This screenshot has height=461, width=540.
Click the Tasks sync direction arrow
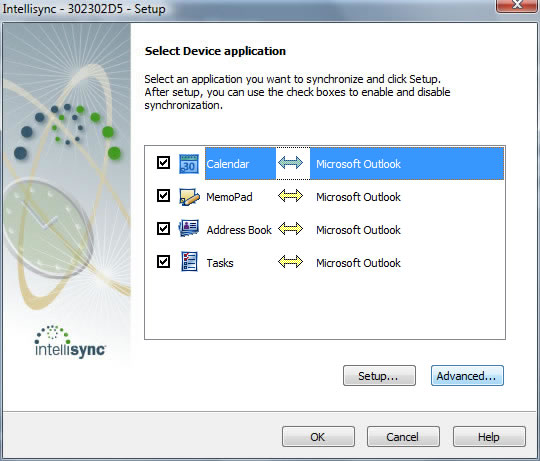point(290,262)
